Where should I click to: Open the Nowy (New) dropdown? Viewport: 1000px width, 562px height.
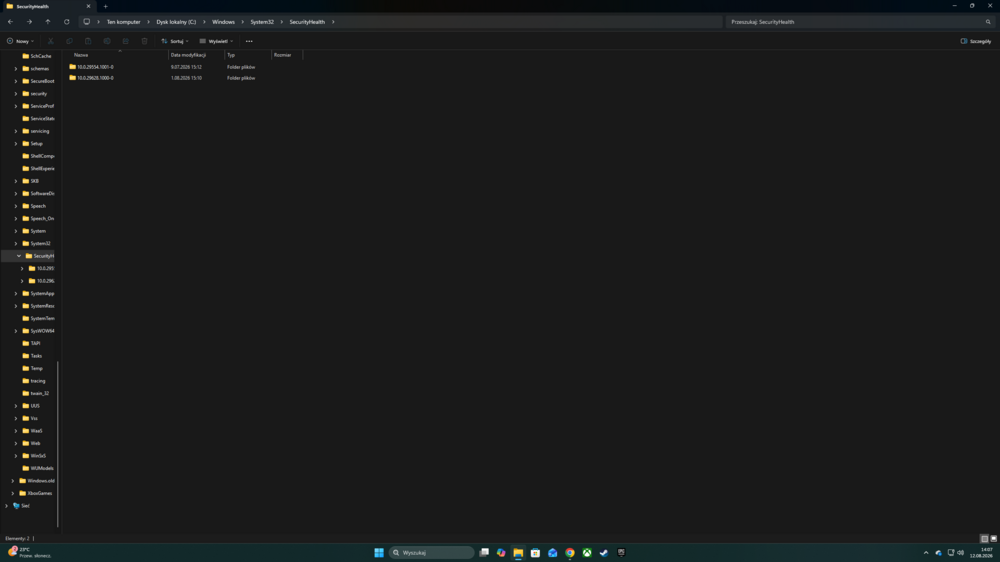coord(20,41)
